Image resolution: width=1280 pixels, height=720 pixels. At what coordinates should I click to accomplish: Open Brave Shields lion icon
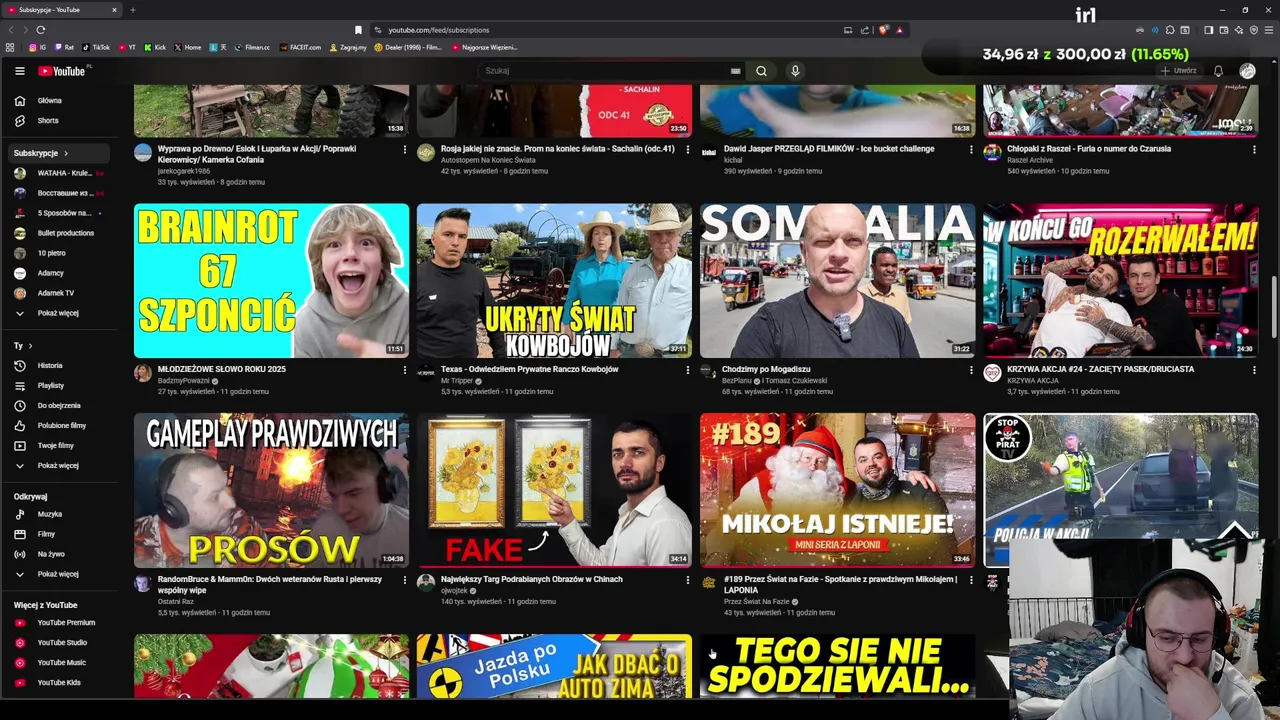(x=883, y=30)
